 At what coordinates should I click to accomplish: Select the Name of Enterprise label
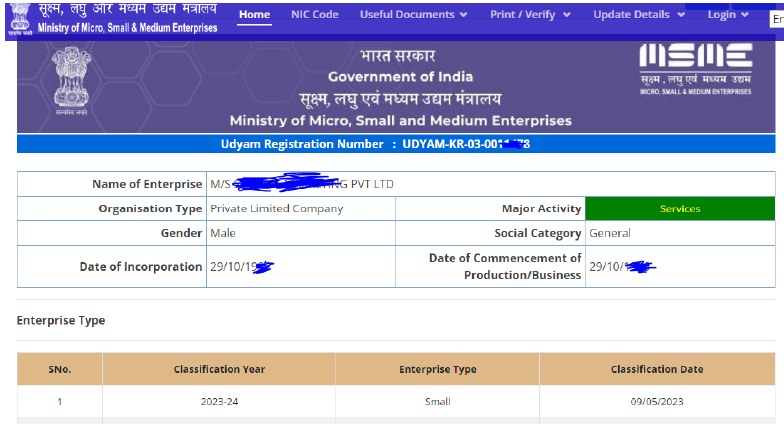coord(147,184)
